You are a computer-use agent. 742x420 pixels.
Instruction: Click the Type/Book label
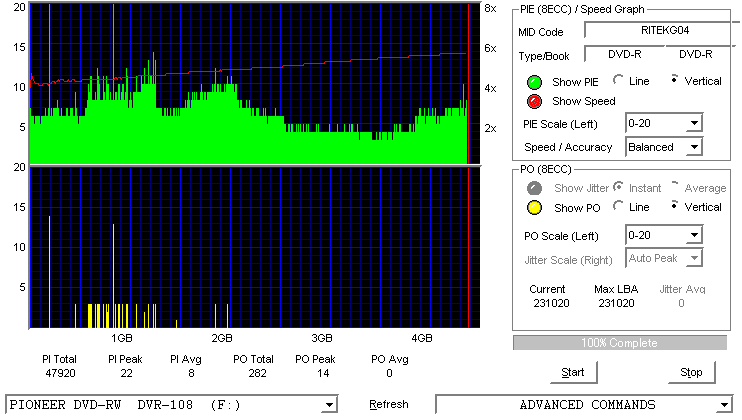pyautogui.click(x=544, y=56)
